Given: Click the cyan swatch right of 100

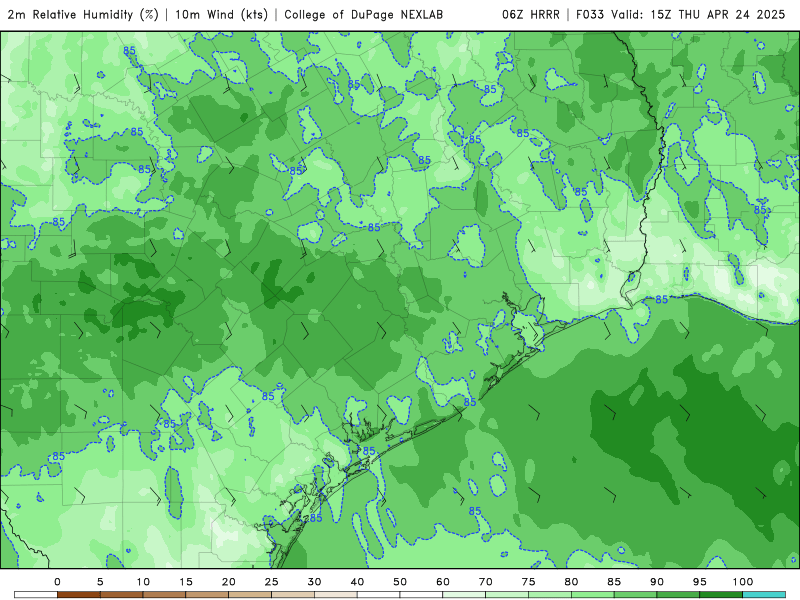Looking at the screenshot, I should tap(764, 595).
